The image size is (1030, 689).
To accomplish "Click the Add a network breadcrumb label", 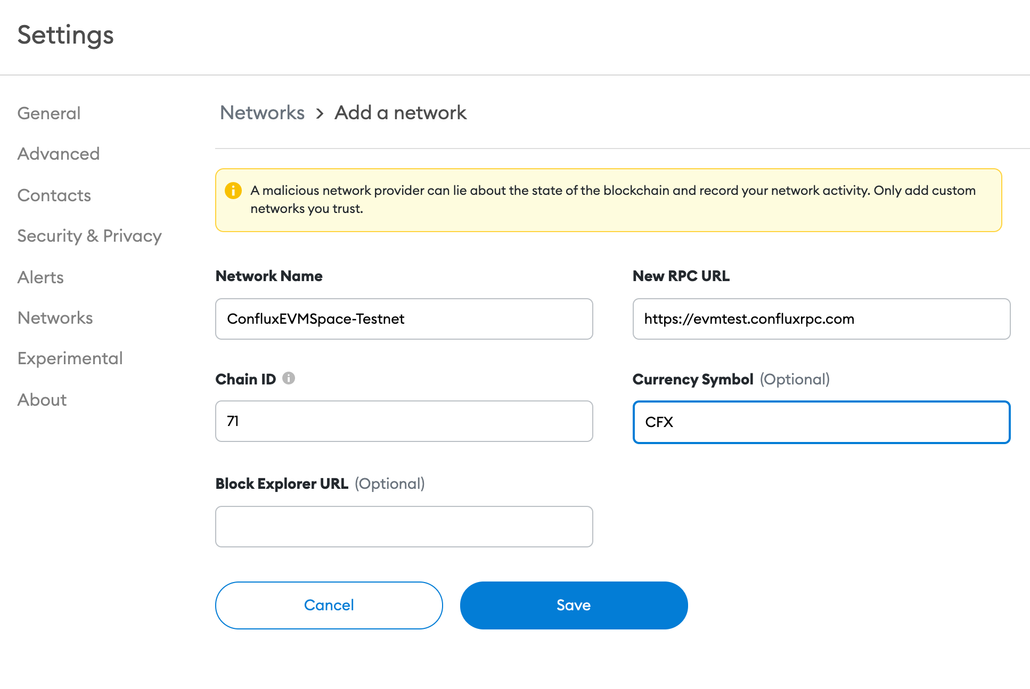I will (400, 113).
